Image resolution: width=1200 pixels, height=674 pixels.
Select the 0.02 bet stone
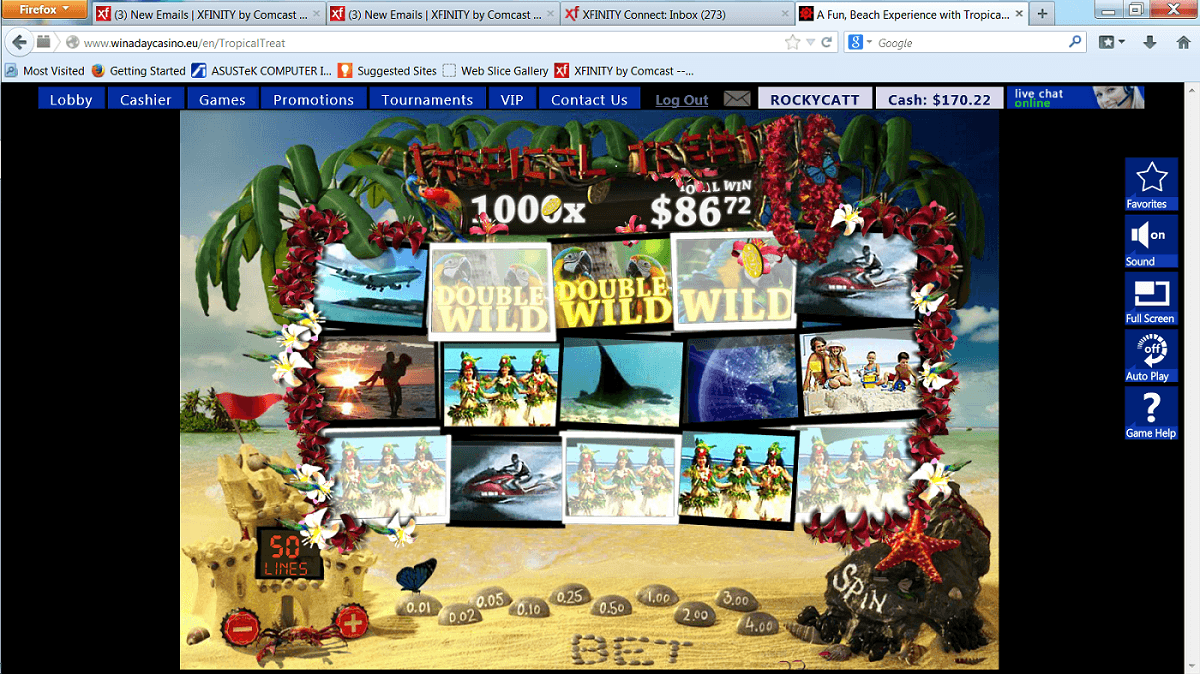tap(463, 616)
